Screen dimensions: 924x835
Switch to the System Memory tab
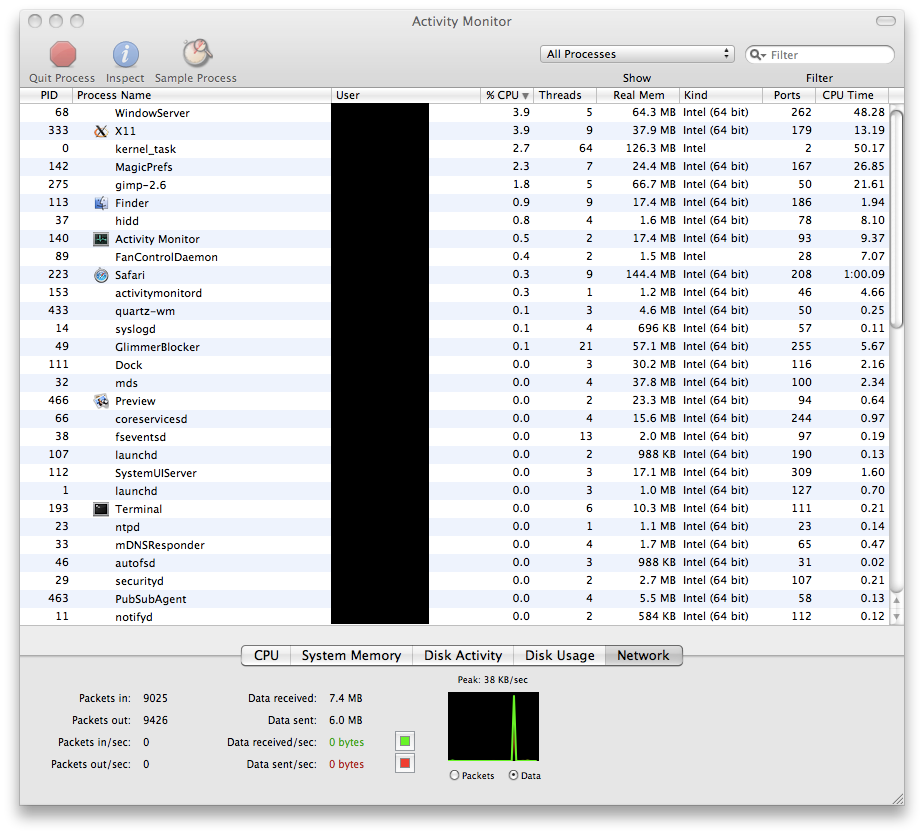351,655
